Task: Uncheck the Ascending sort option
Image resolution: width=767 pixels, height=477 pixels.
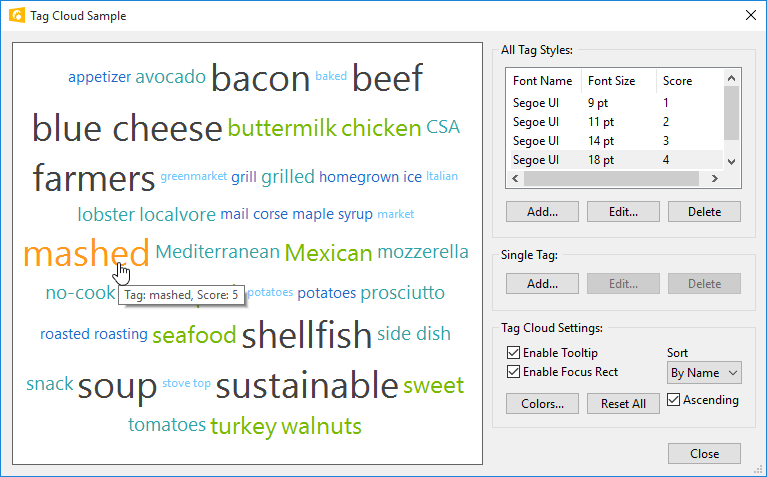Action: pos(674,400)
